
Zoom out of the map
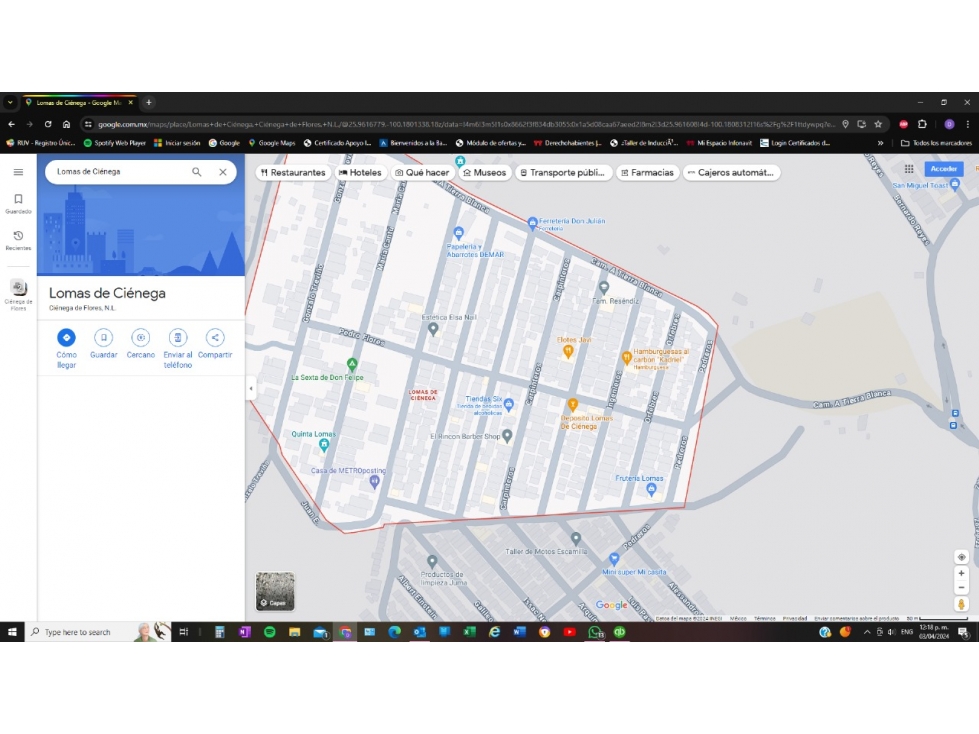click(x=962, y=587)
